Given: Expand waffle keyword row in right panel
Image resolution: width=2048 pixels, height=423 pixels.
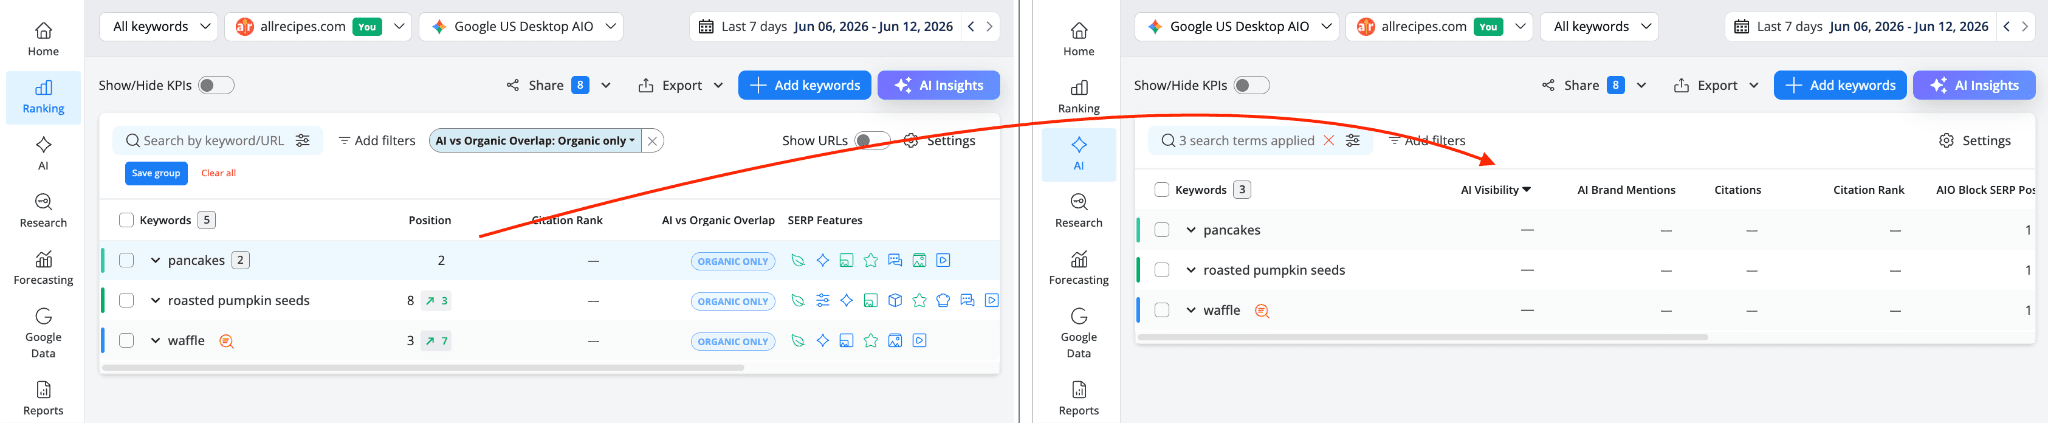Looking at the screenshot, I should pos(1191,310).
